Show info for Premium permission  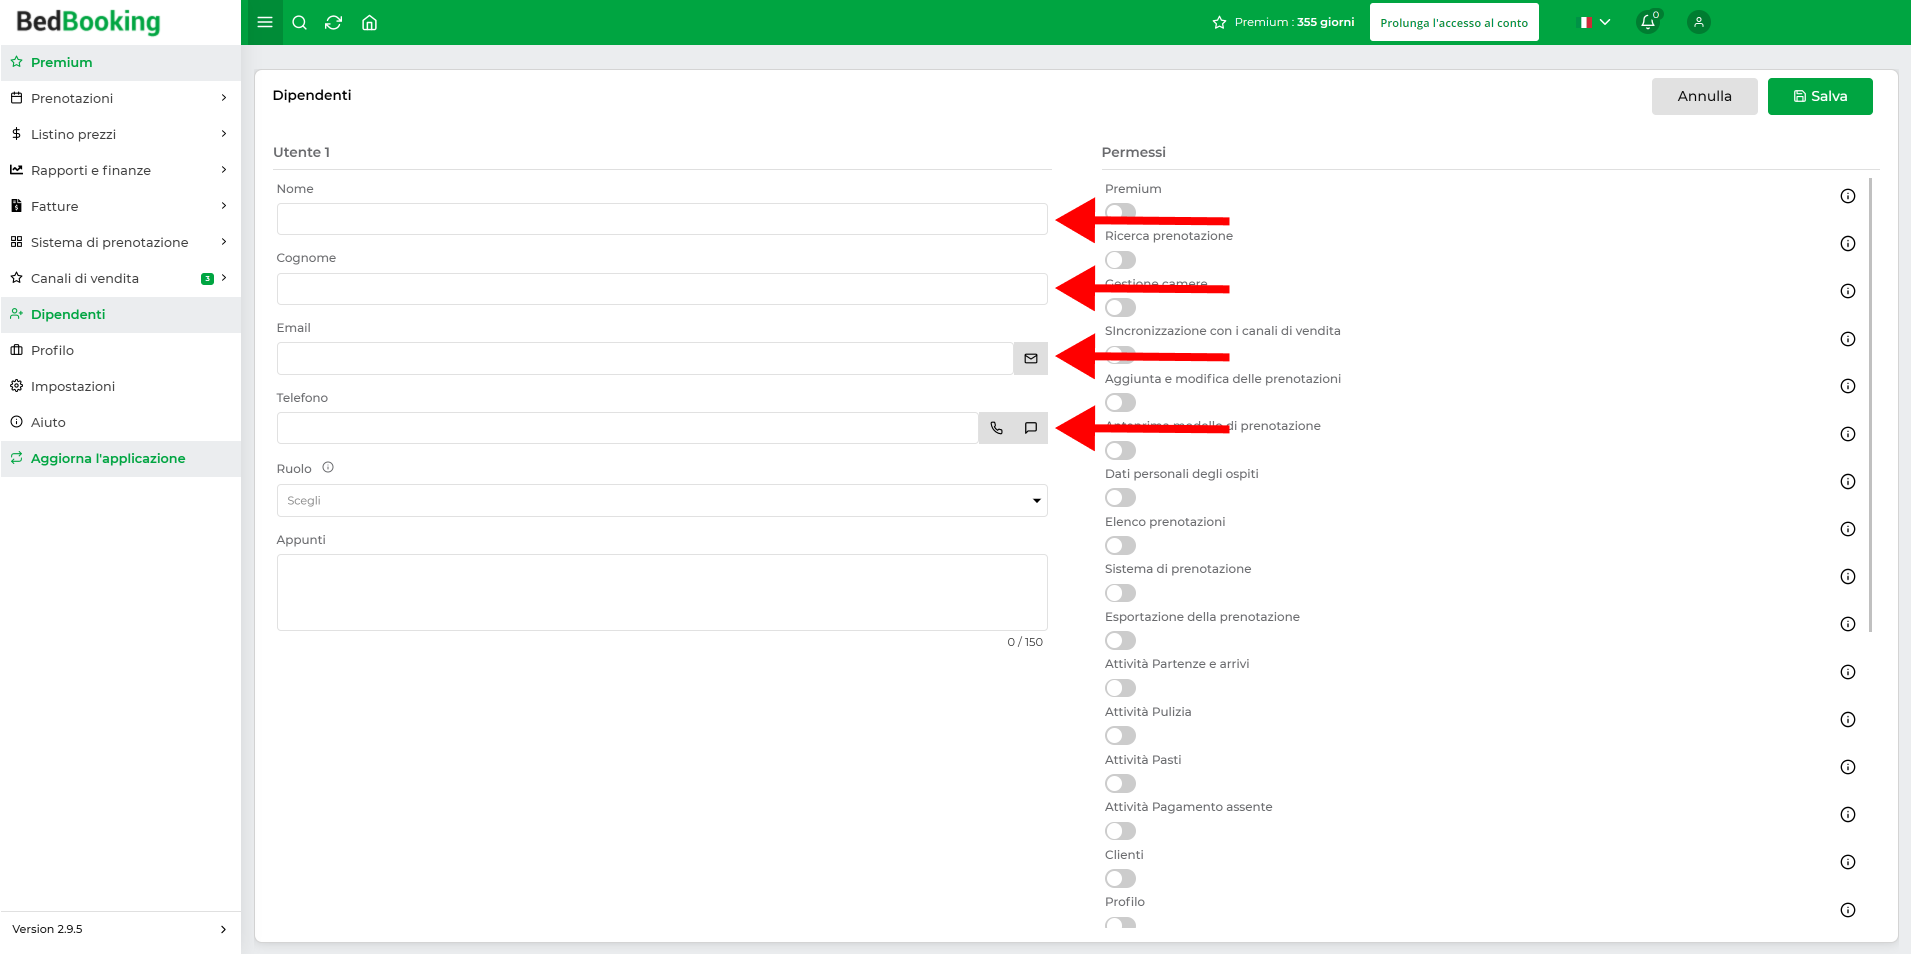click(x=1848, y=196)
